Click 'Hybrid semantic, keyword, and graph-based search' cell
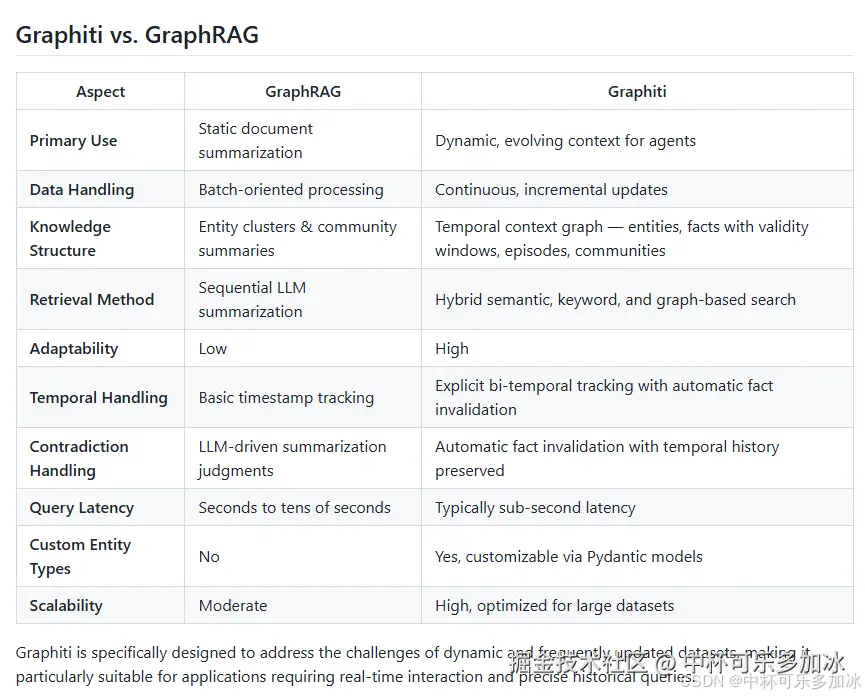This screenshot has width=865, height=696. [x=615, y=299]
